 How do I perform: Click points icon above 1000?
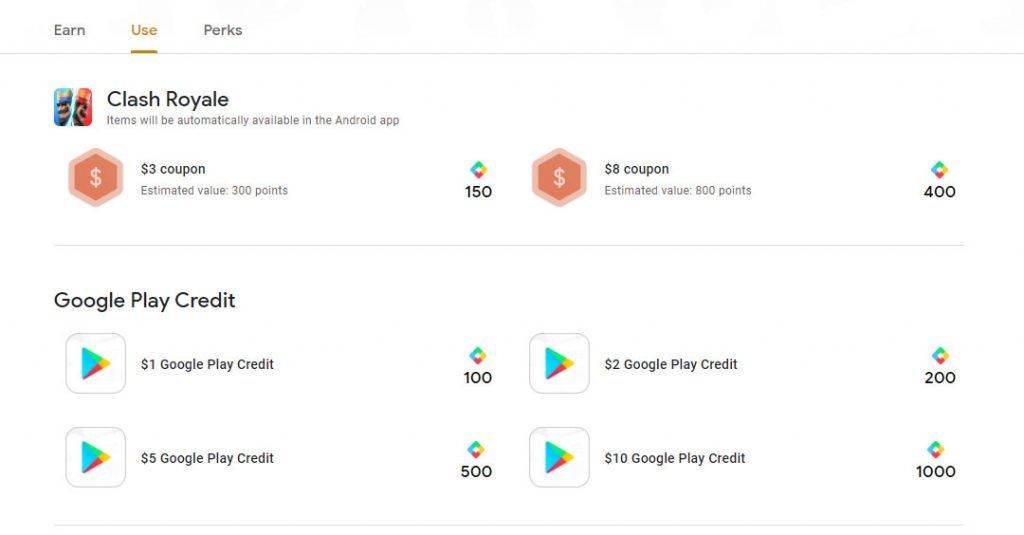coord(935,449)
